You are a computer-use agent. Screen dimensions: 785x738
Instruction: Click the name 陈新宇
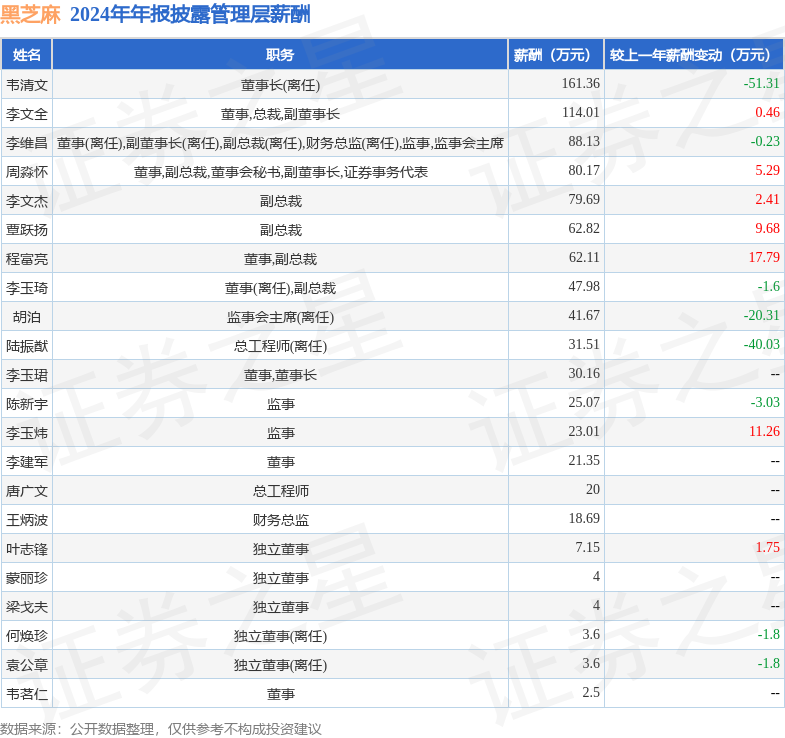tap(27, 405)
